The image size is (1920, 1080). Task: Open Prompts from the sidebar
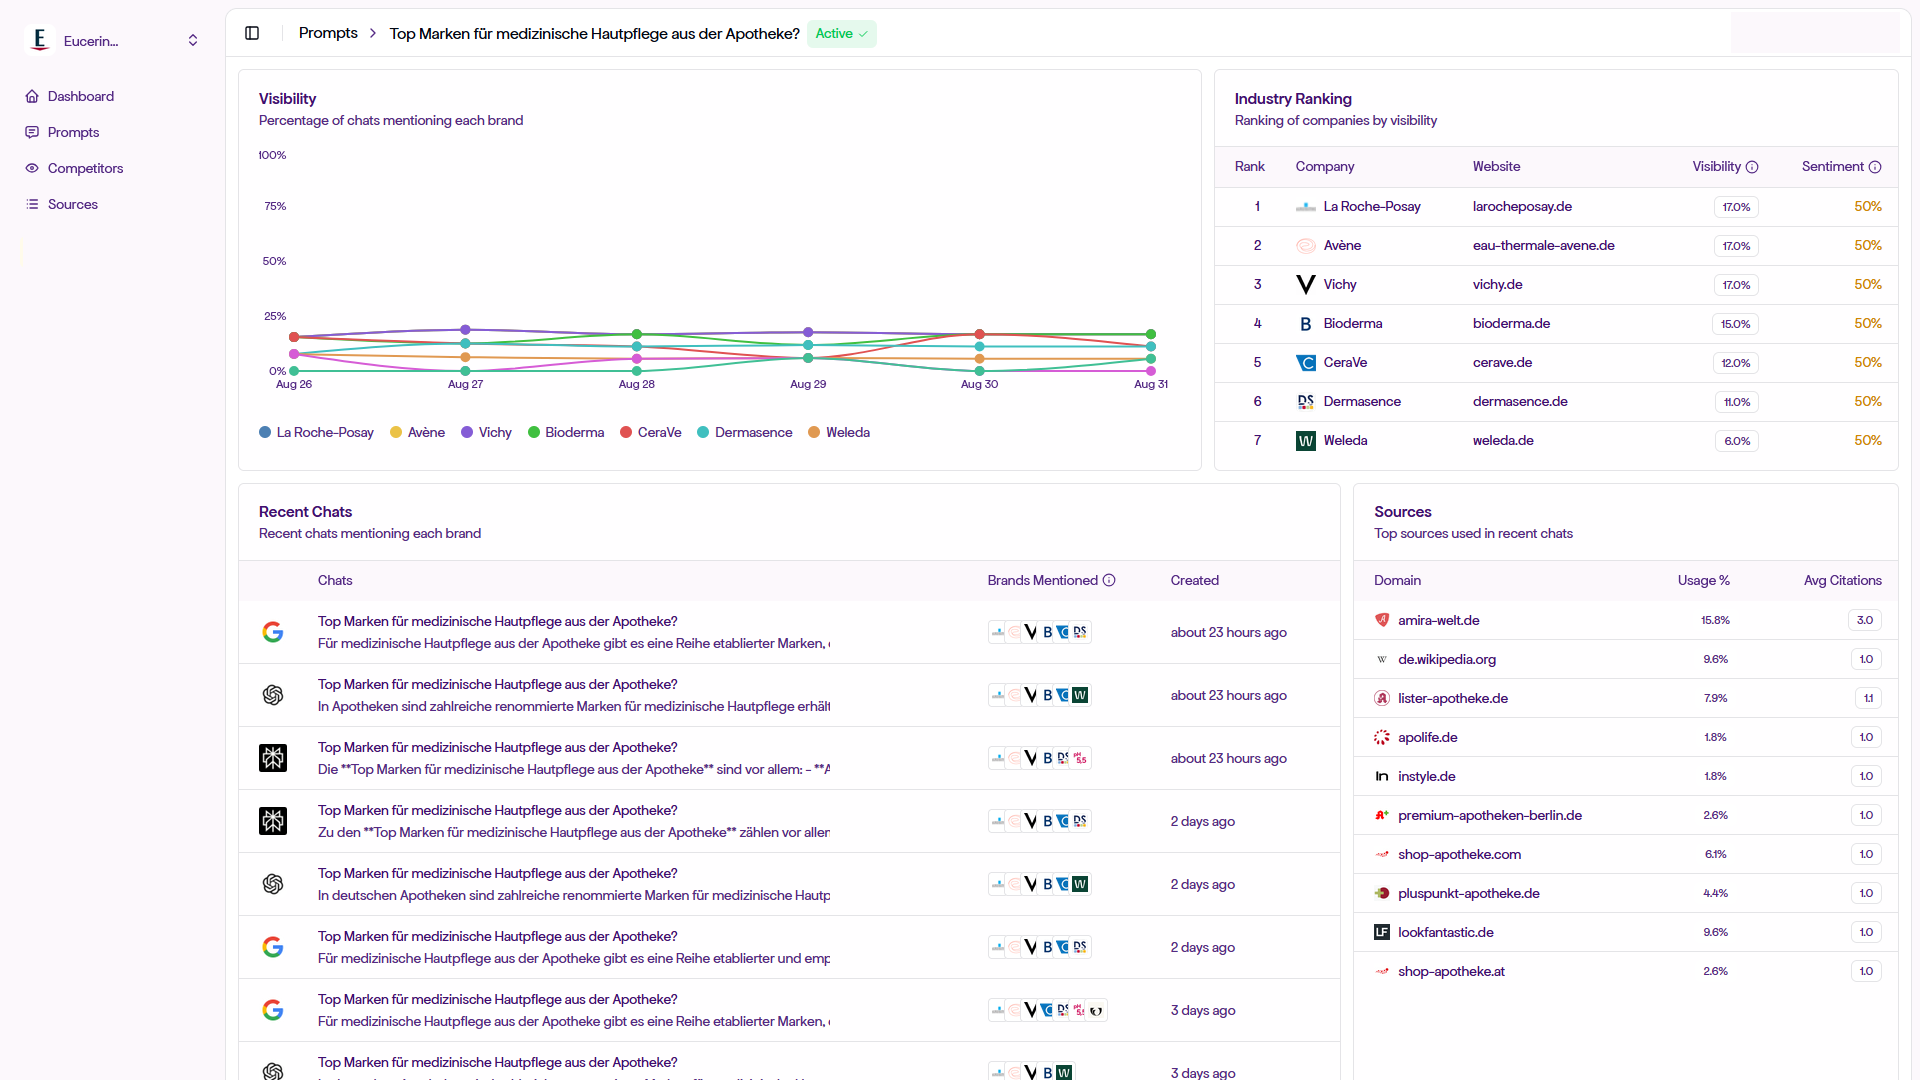pyautogui.click(x=73, y=132)
